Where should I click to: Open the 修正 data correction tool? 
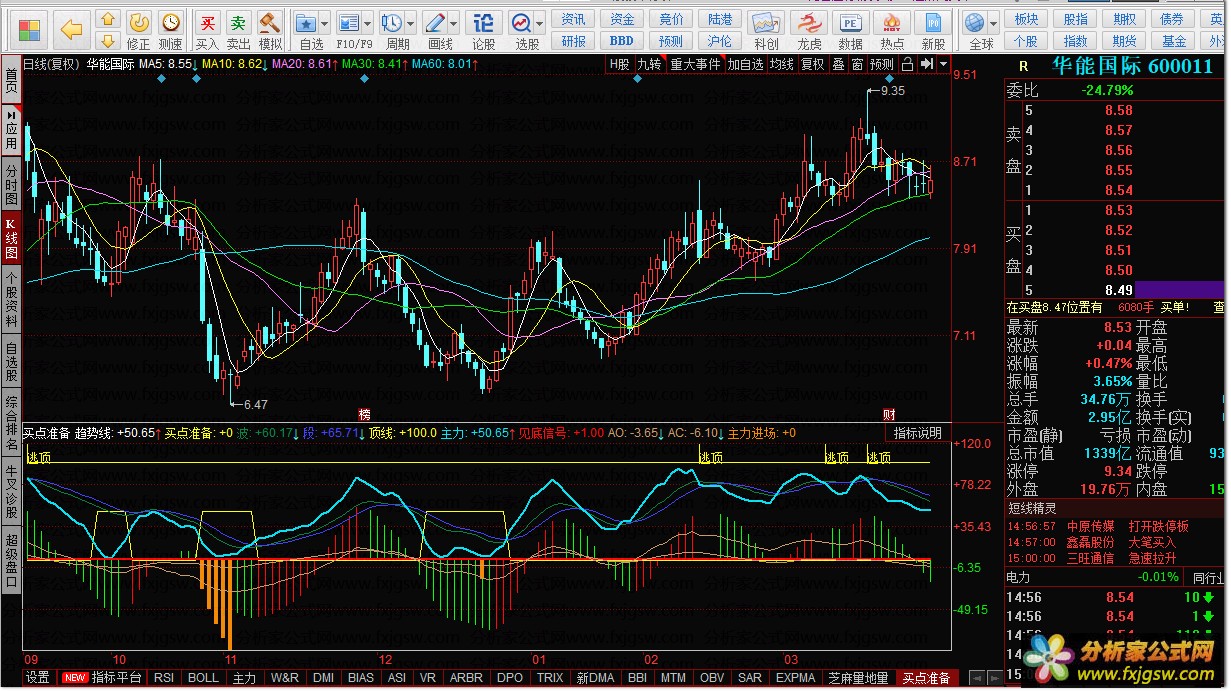point(139,30)
